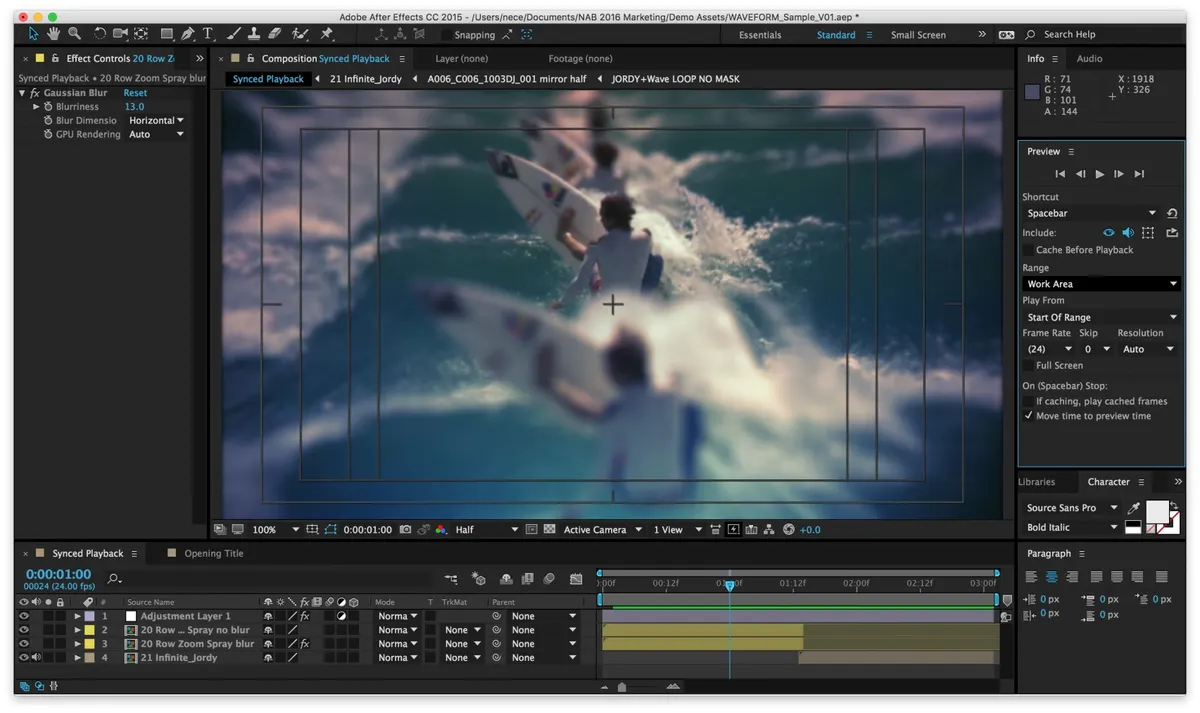Enable motion blur switch in timeline header
This screenshot has width=1200, height=713.
click(x=549, y=579)
